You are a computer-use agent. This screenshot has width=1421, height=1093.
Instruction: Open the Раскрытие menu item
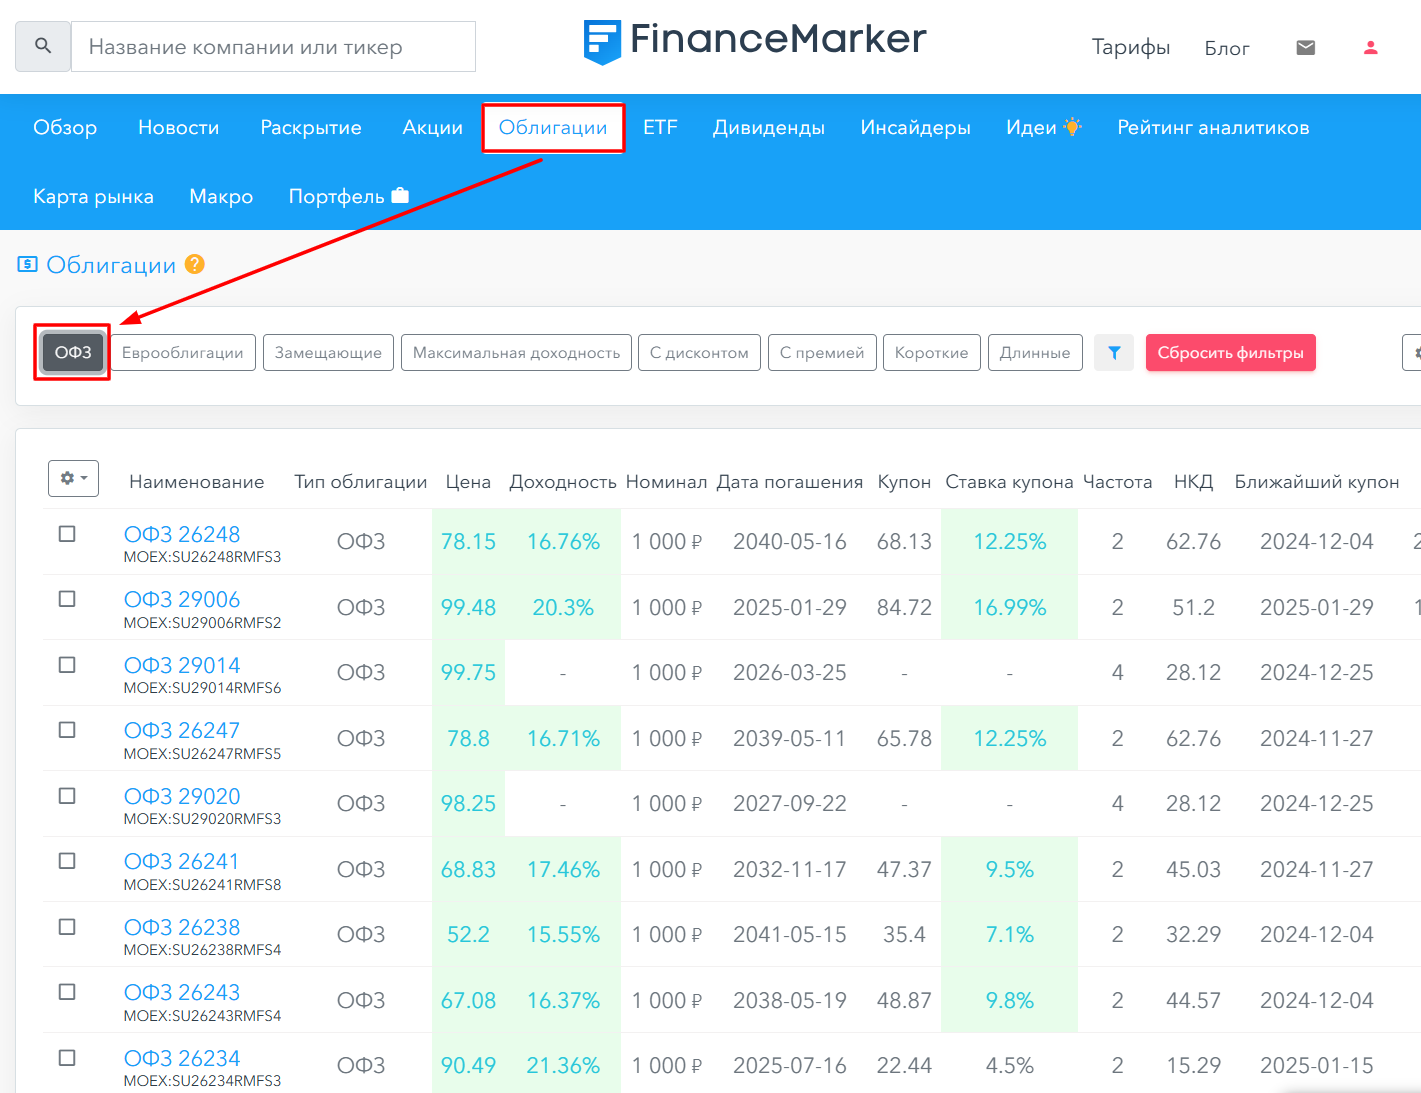click(x=311, y=127)
